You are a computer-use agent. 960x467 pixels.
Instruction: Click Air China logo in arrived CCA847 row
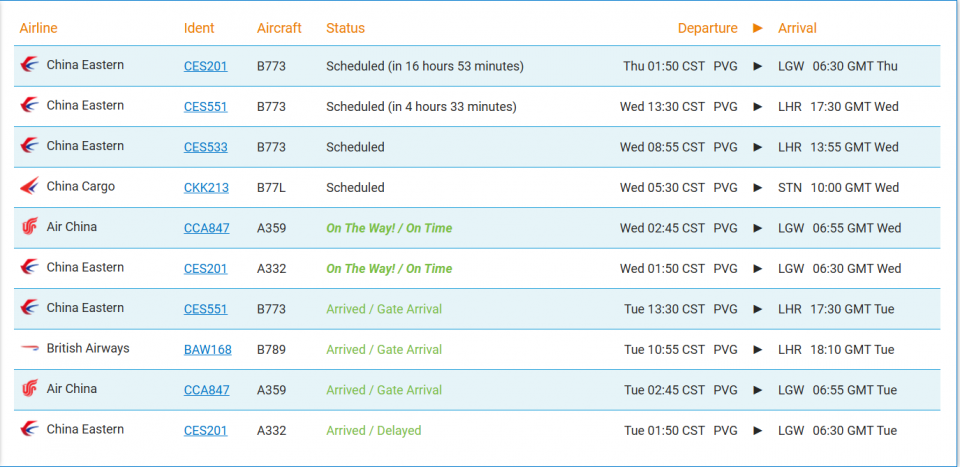29,389
